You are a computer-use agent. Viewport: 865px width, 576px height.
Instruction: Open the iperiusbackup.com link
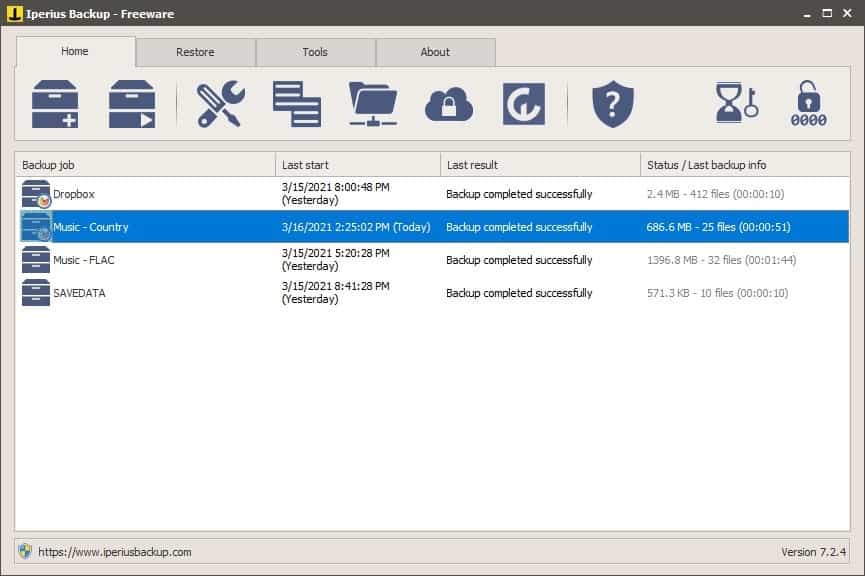coord(115,552)
